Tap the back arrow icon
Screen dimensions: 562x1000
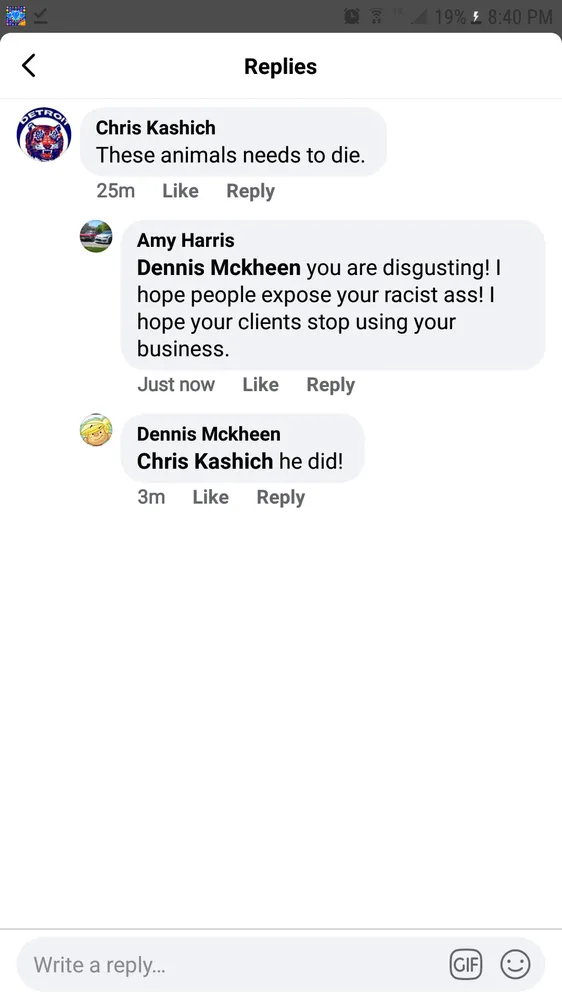point(29,66)
